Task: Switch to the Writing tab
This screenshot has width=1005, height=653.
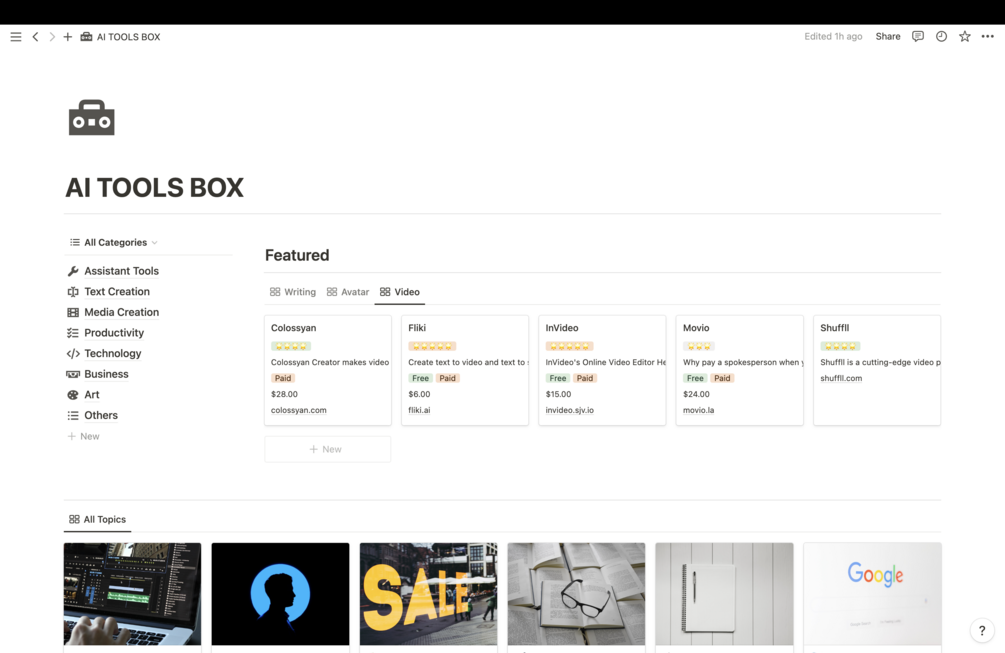Action: 293,292
